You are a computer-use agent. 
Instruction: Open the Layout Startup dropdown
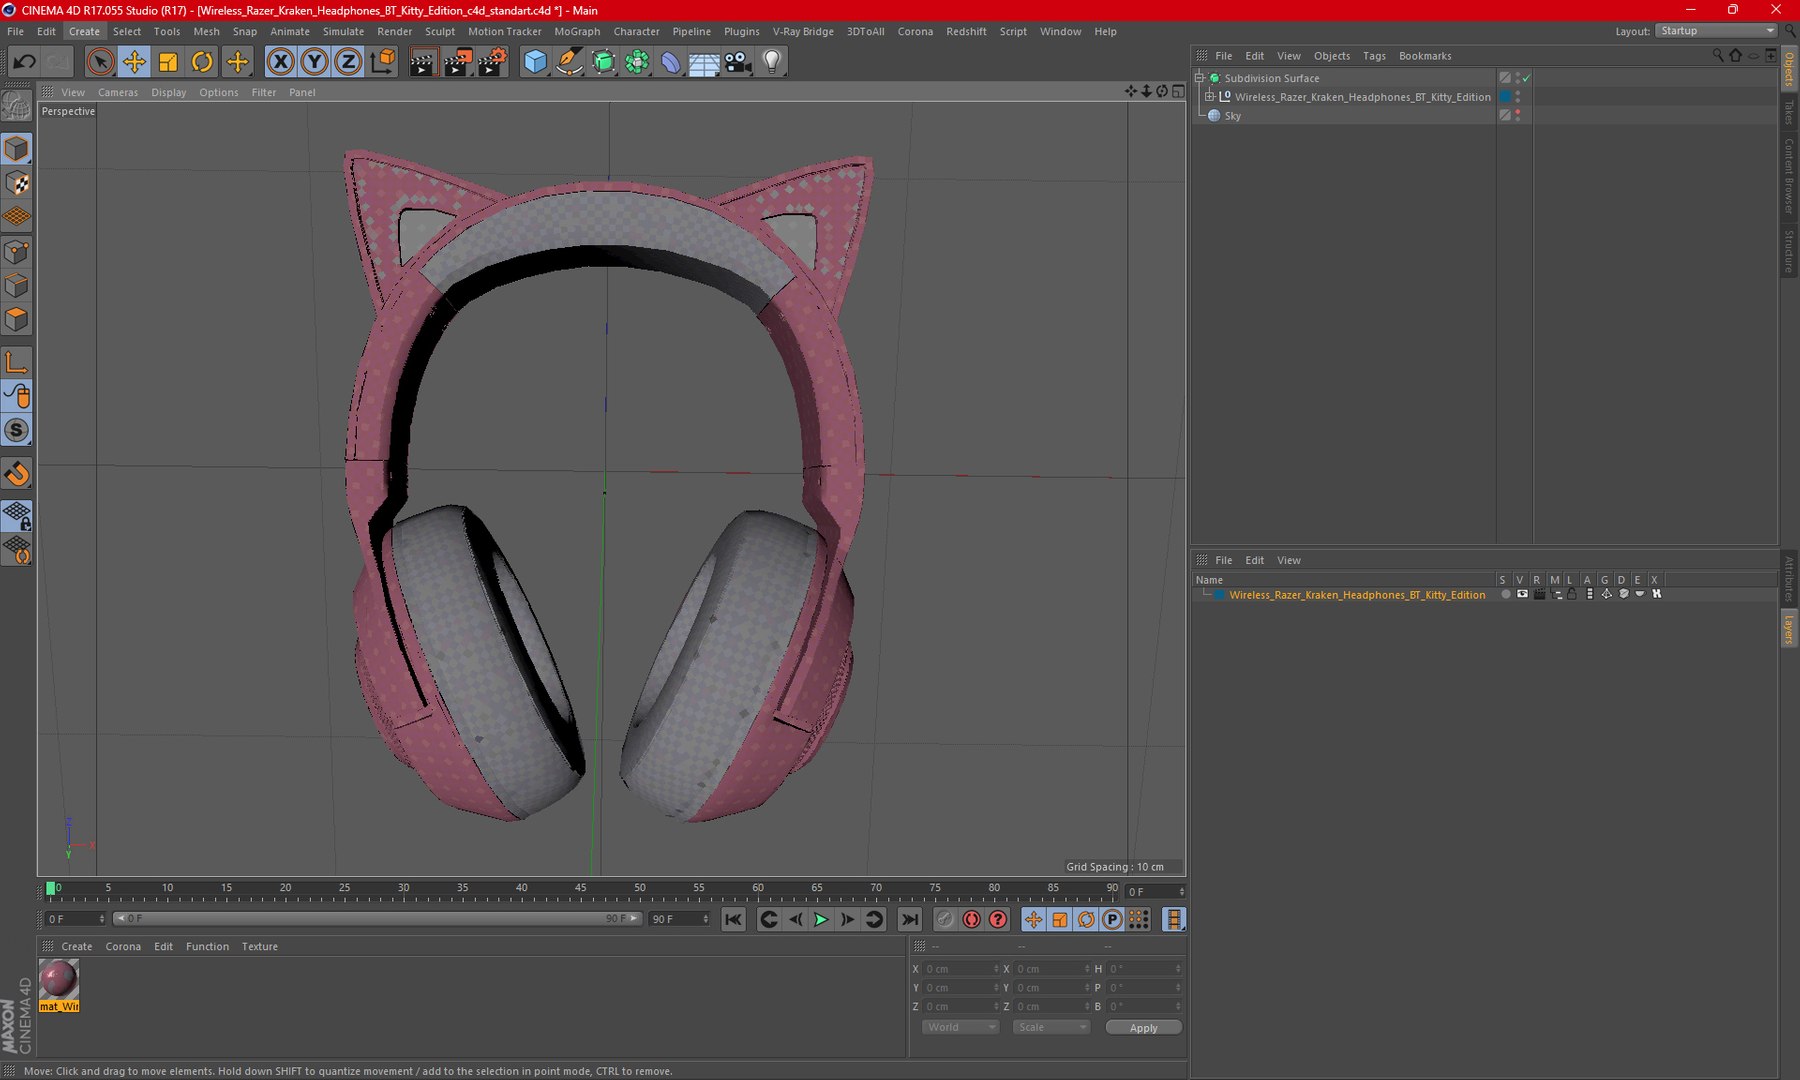click(1716, 31)
